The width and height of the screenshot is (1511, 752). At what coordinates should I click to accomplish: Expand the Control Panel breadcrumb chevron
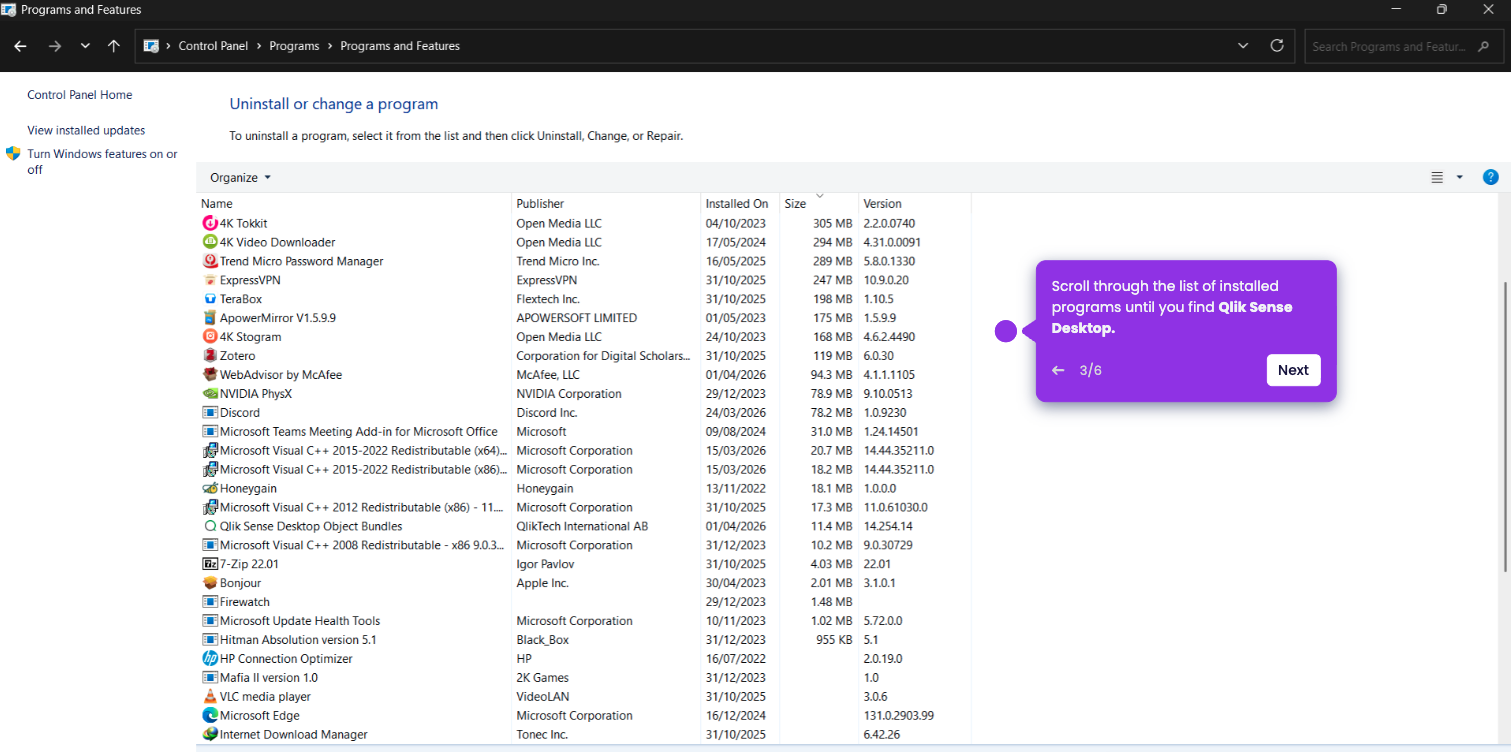coord(259,46)
